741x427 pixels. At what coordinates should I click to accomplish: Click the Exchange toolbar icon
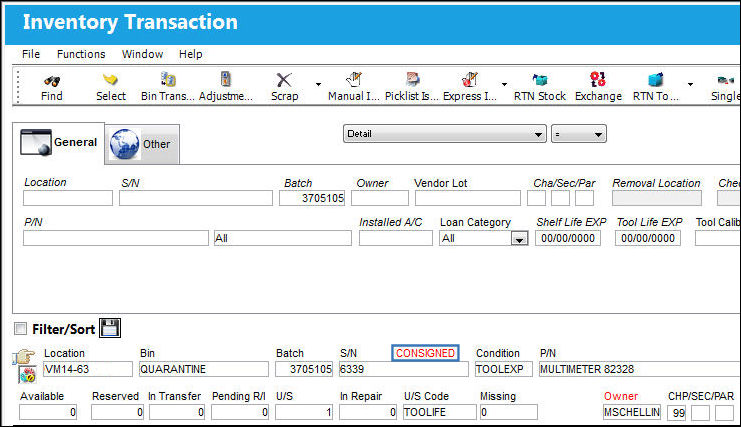pos(598,79)
